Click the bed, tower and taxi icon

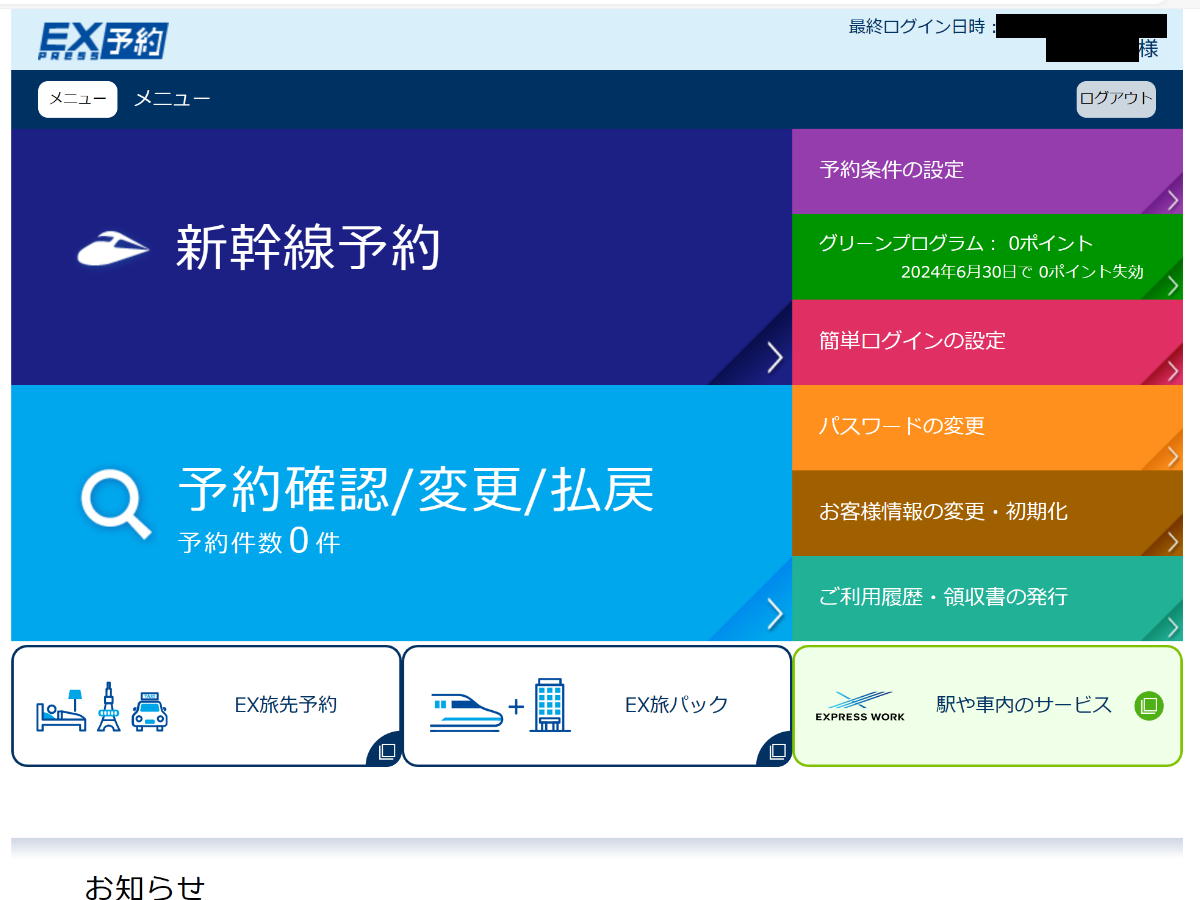(102, 707)
